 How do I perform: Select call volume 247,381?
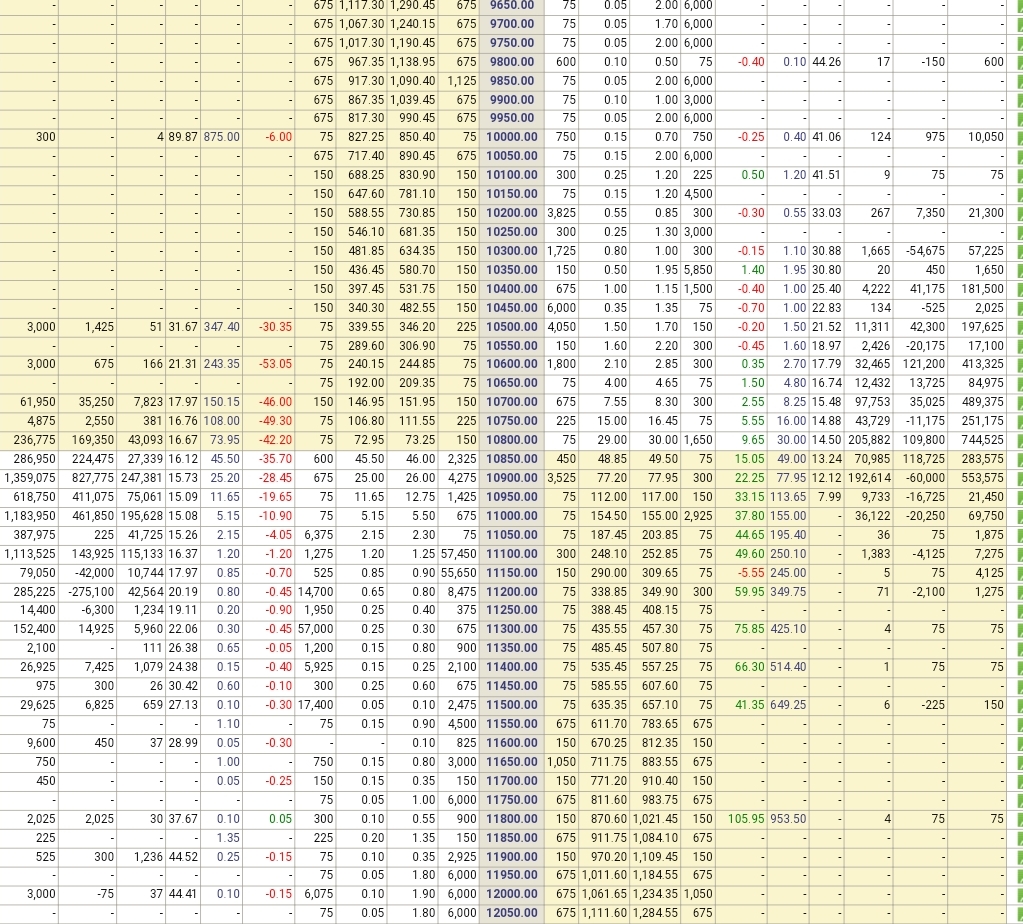coord(142,478)
